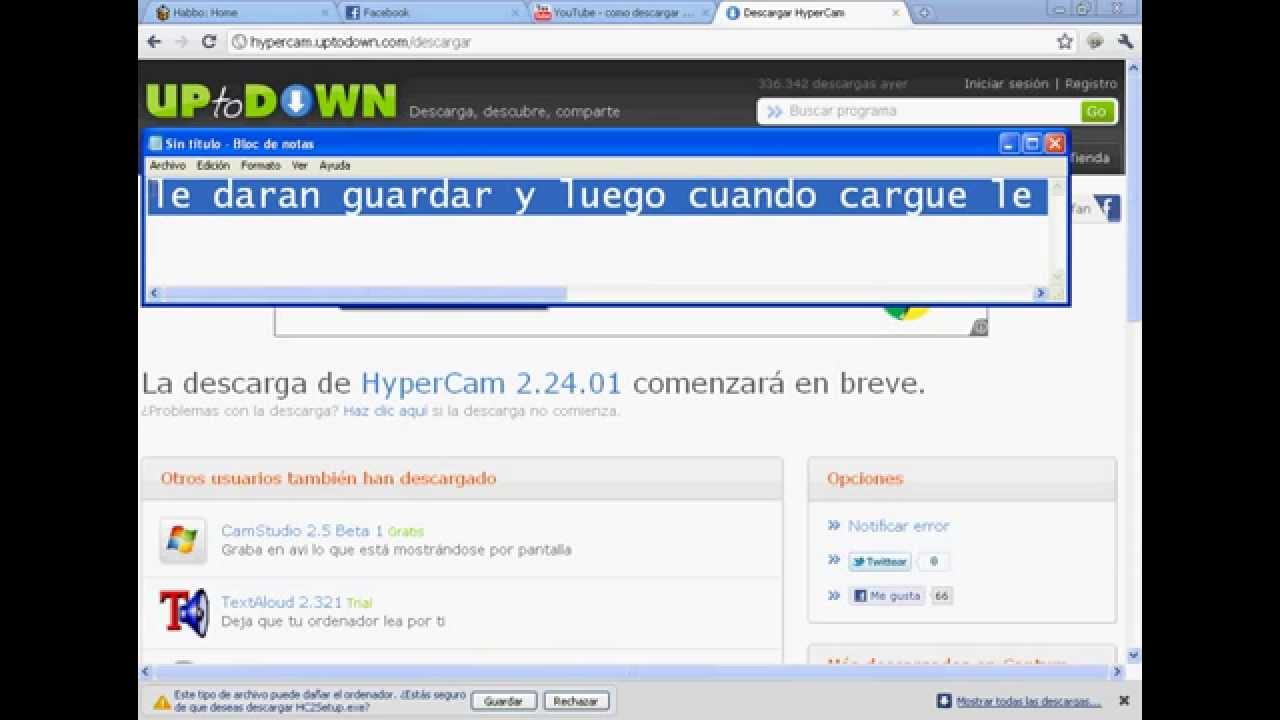Open CamStudio 2.5 Beta 1 link
1280x720 pixels.
pyautogui.click(x=302, y=531)
